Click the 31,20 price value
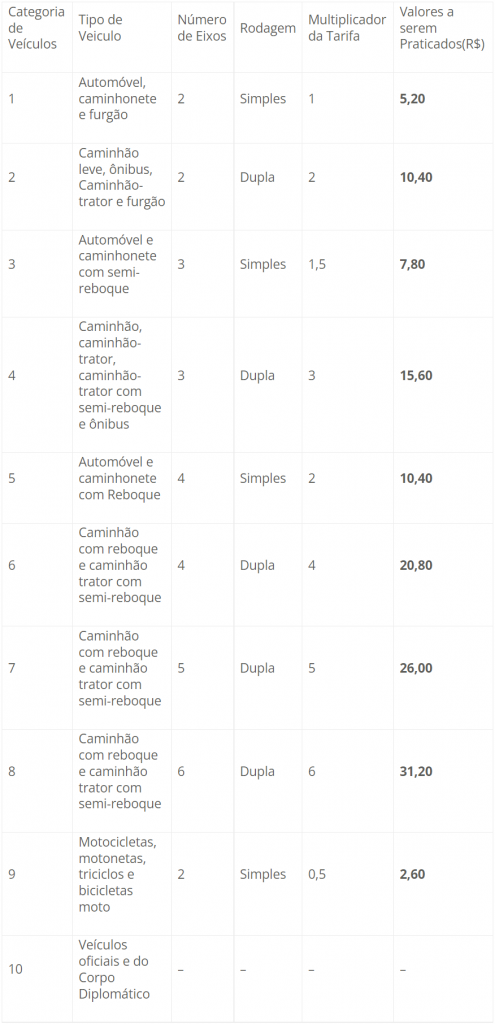This screenshot has width=495, height=1024. pos(416,772)
